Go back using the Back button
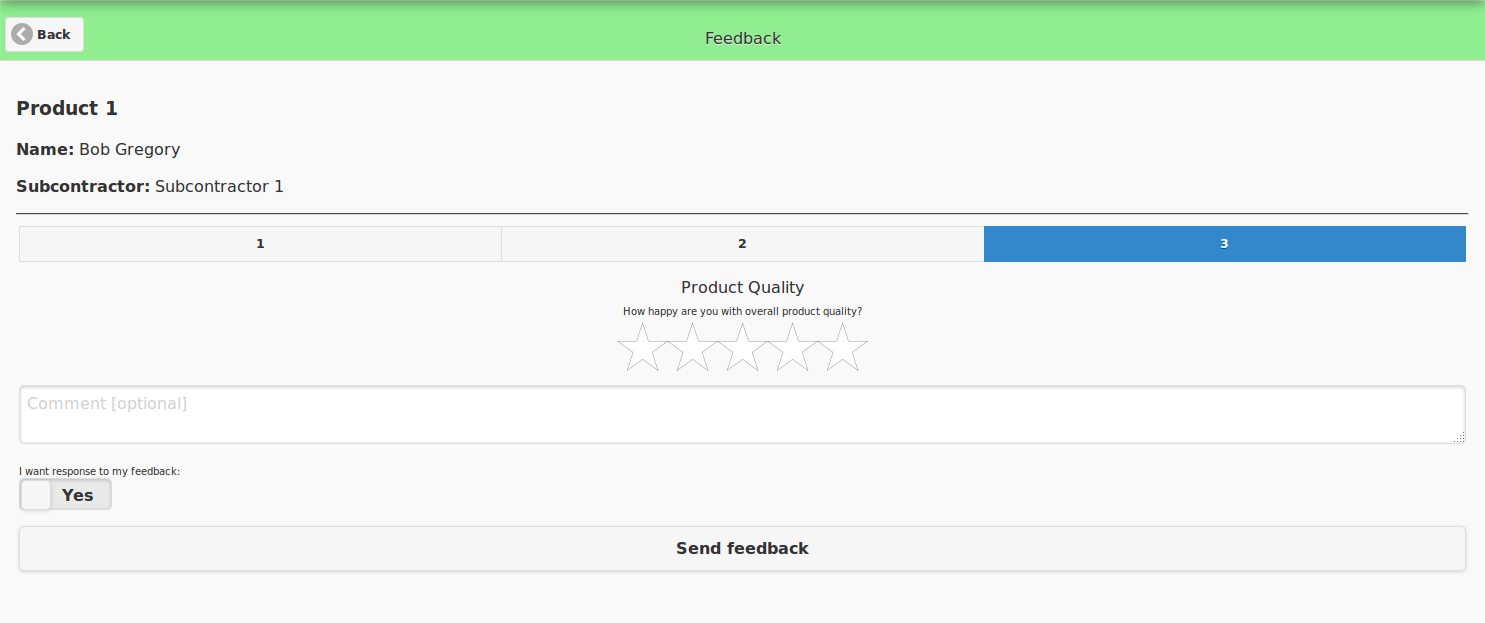 point(44,34)
